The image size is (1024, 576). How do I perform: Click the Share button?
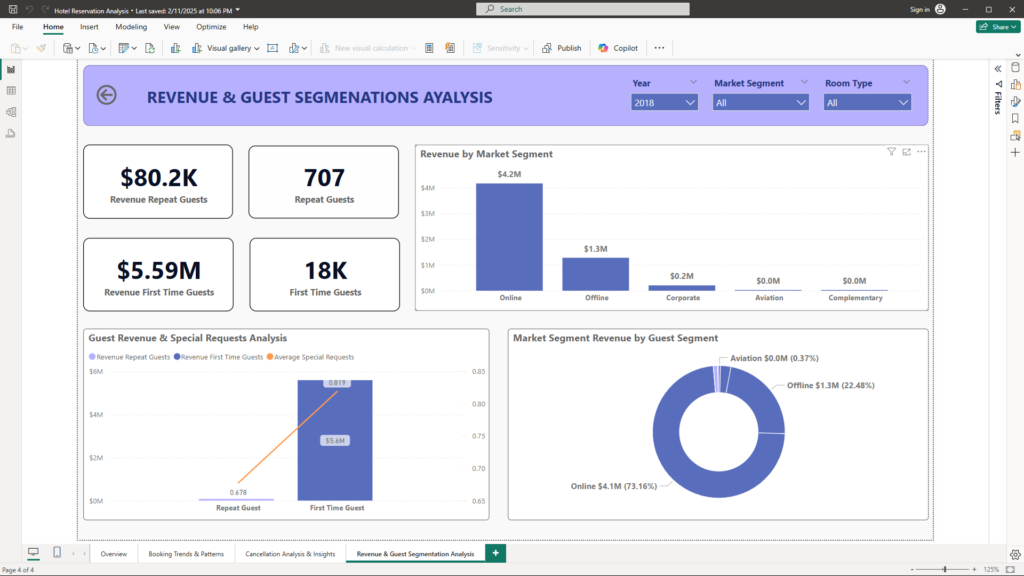[x=997, y=27]
